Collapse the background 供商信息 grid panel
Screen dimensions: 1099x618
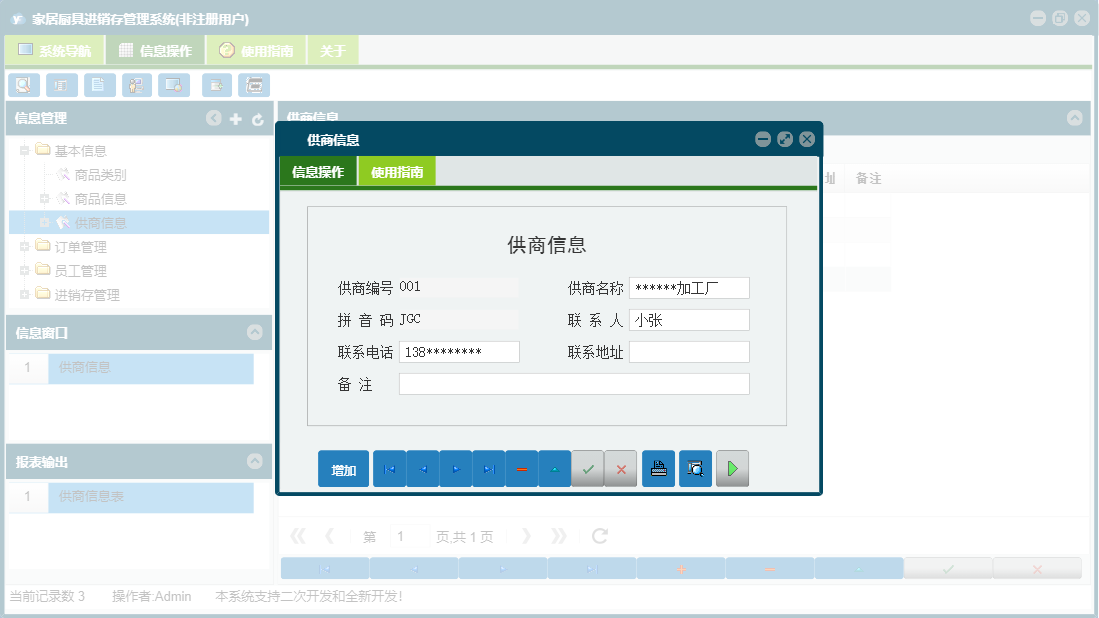pos(1074,118)
